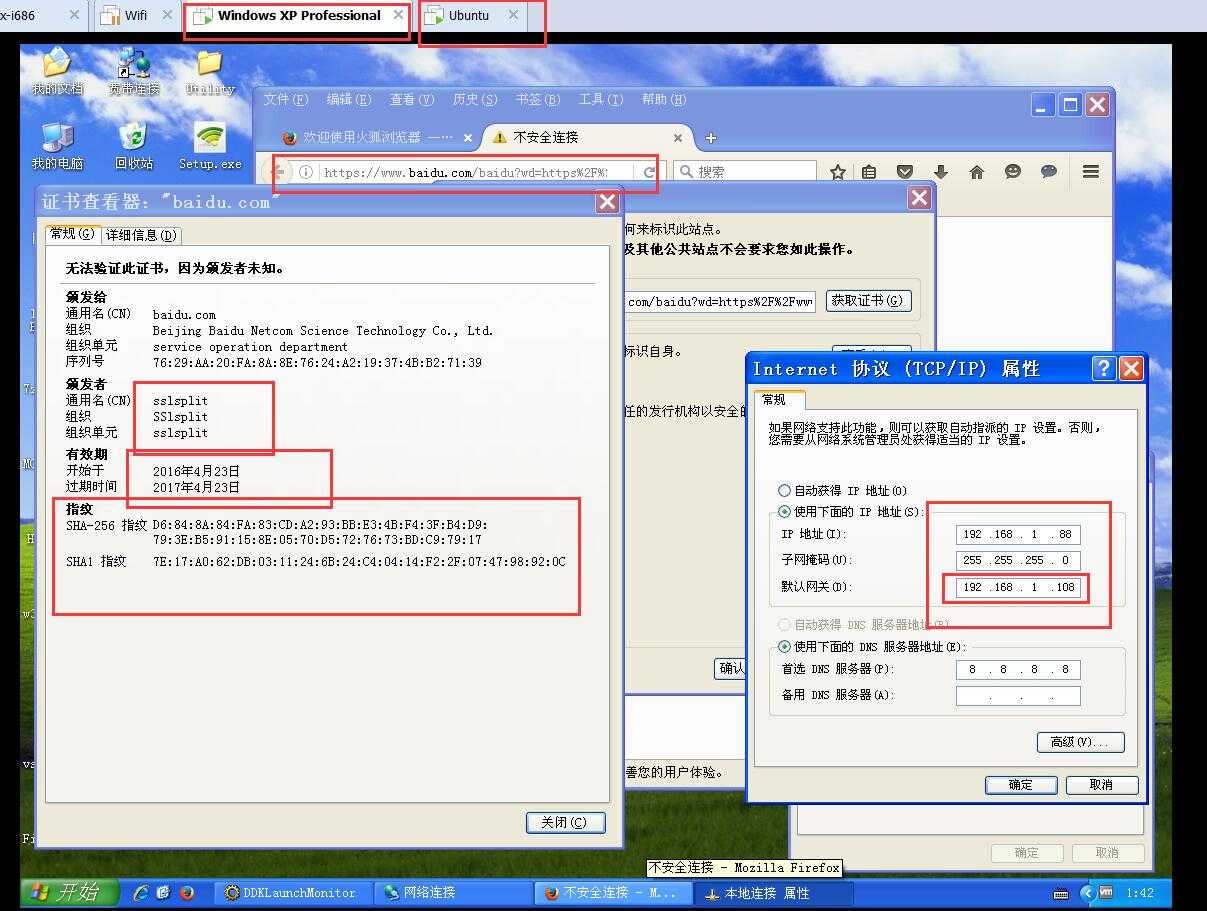Viewport: 1207px width, 911px height.
Task: Select 使用下面的 DNS 服务器地址 radio button
Action: [x=784, y=647]
